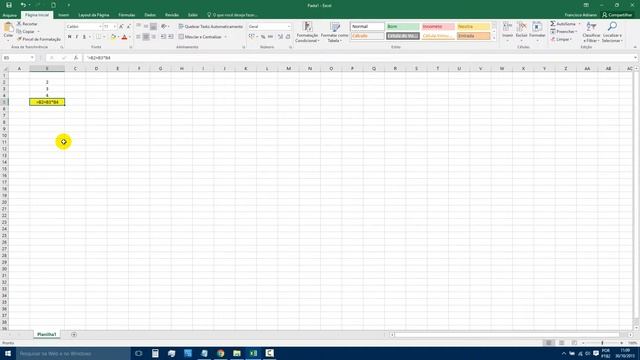Toggle underline (S) formatting

[84, 37]
